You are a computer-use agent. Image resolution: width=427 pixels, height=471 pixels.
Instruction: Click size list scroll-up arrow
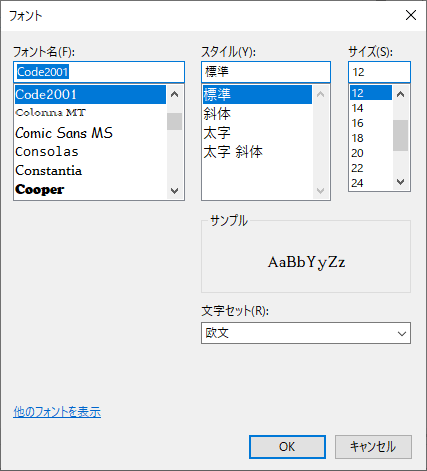[401, 94]
